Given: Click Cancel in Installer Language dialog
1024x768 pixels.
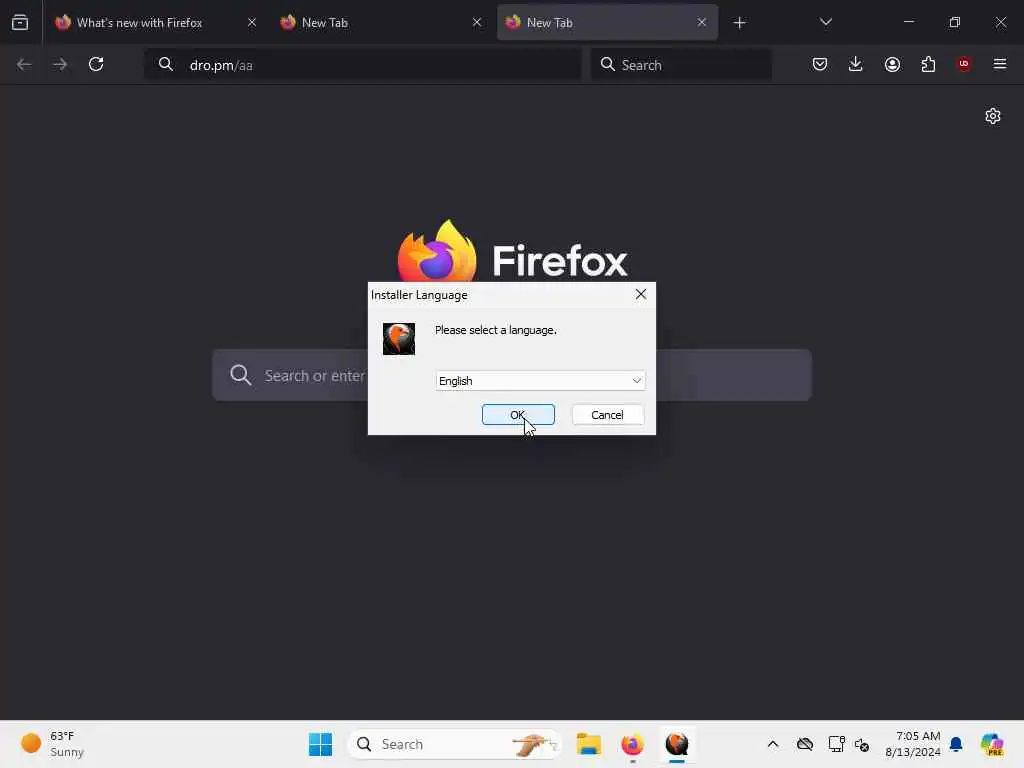Looking at the screenshot, I should [607, 415].
